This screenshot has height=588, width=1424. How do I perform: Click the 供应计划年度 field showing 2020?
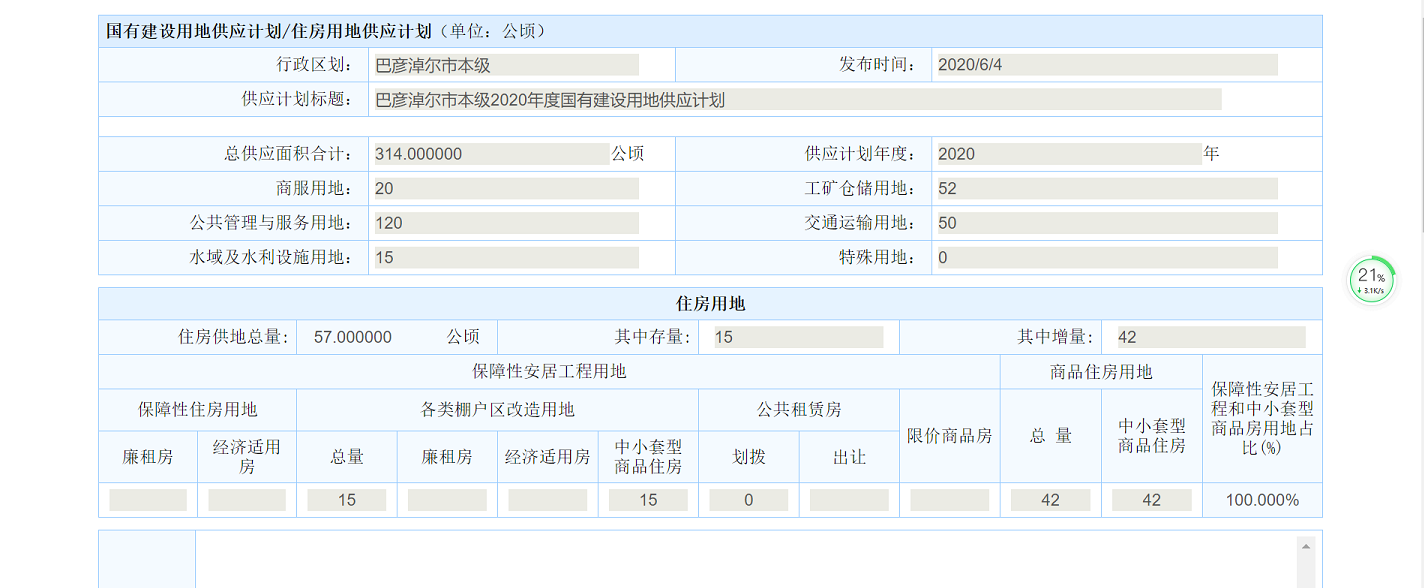1068,154
